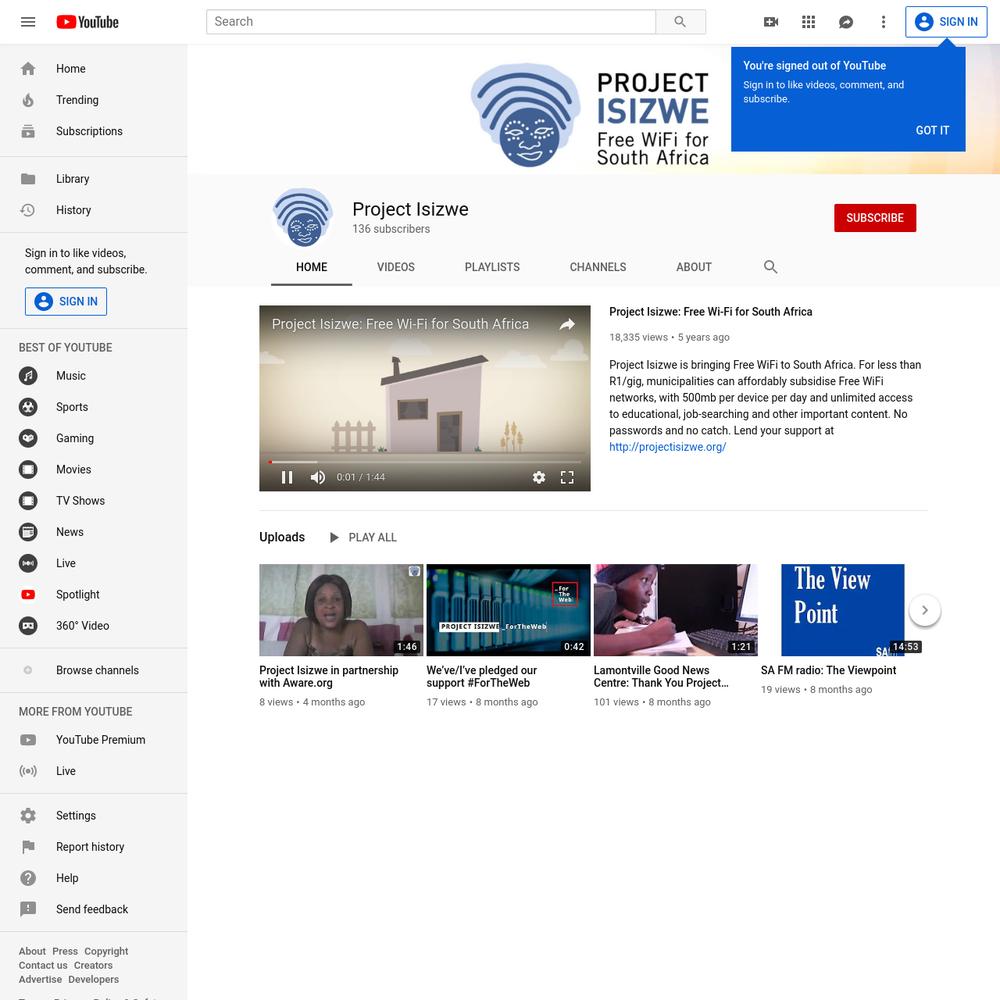The height and width of the screenshot is (1000, 1000).
Task: Click the Project Isizwe channel avatar
Action: coord(303,218)
